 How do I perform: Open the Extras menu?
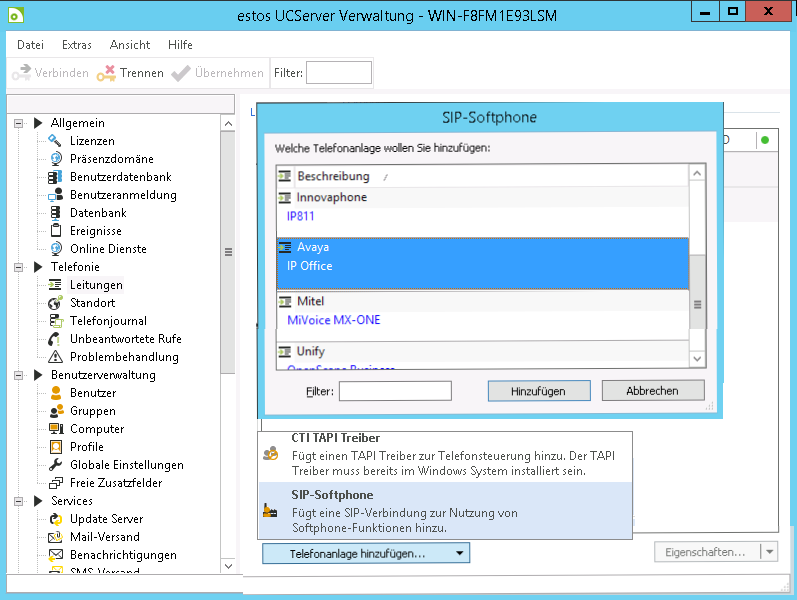tap(76, 45)
